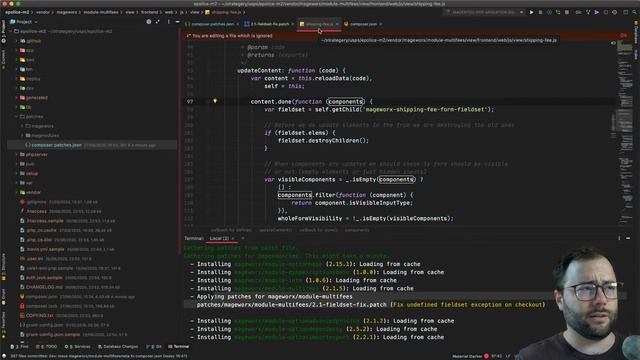The height and width of the screenshot is (360, 640).
Task: Expand the app folder in the project tree
Action: (x=17, y=50)
